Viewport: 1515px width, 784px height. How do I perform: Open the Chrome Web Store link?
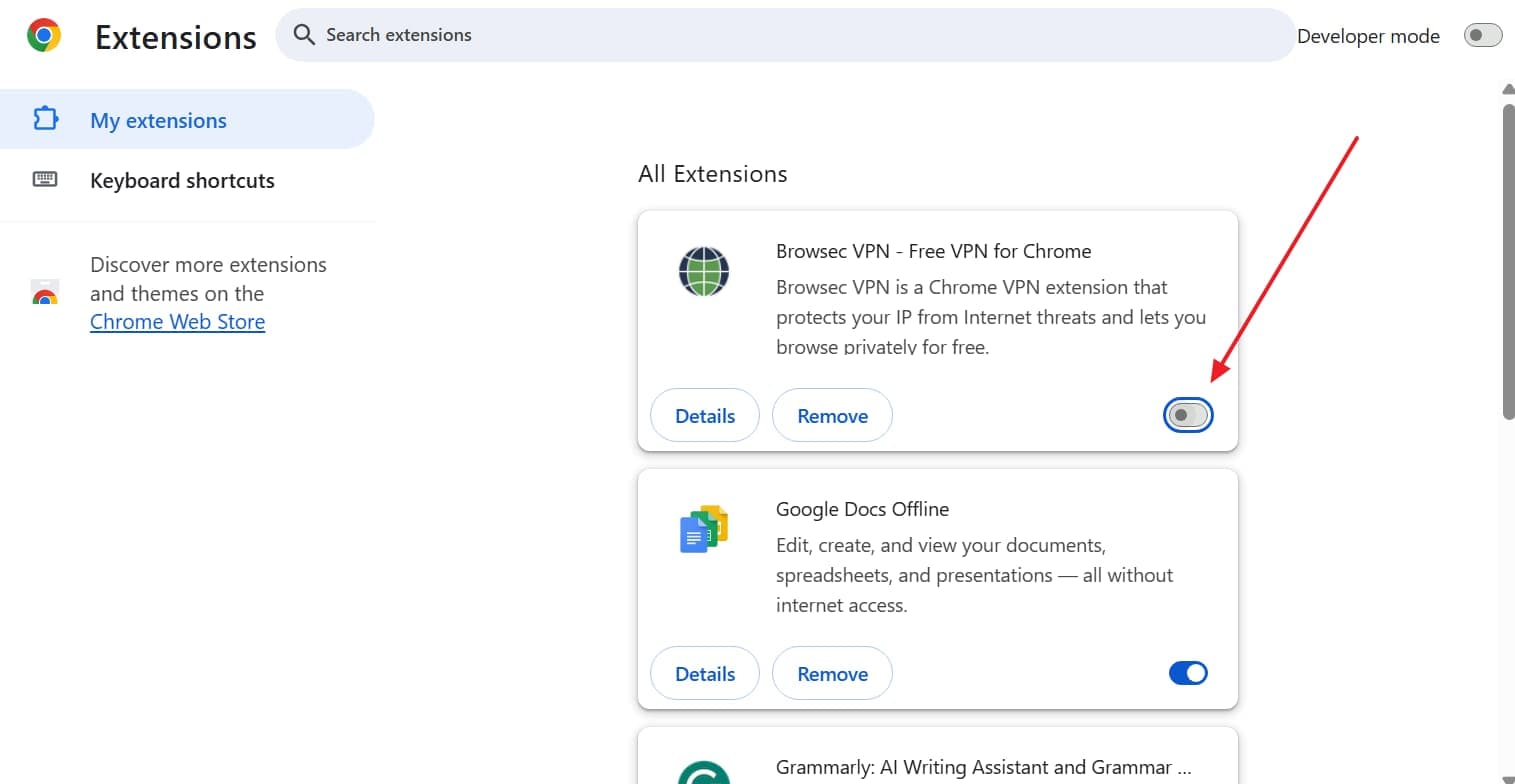177,322
